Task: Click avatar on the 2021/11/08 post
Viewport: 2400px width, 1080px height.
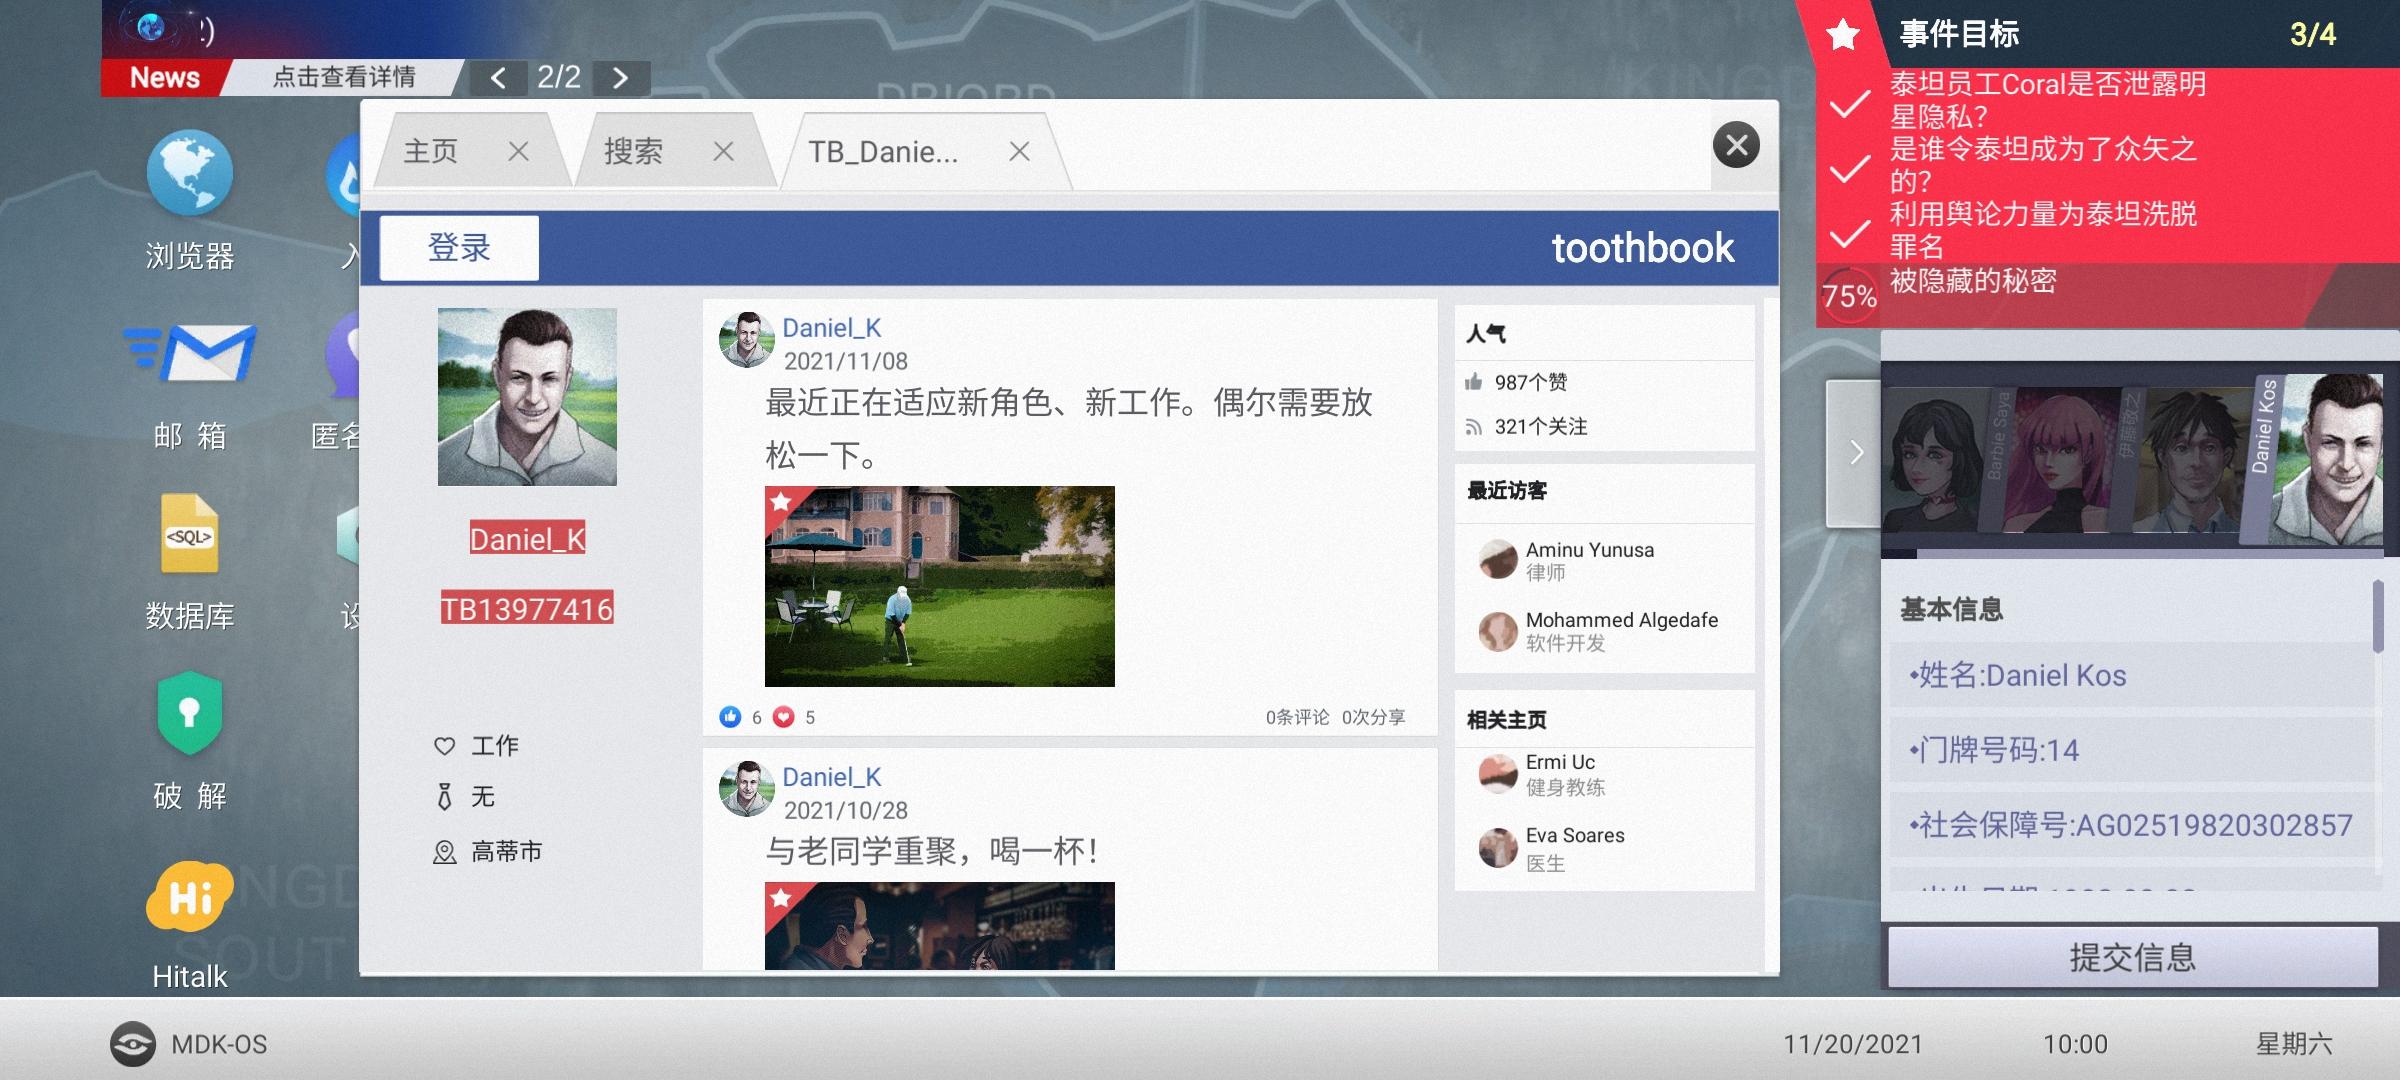Action: (746, 340)
